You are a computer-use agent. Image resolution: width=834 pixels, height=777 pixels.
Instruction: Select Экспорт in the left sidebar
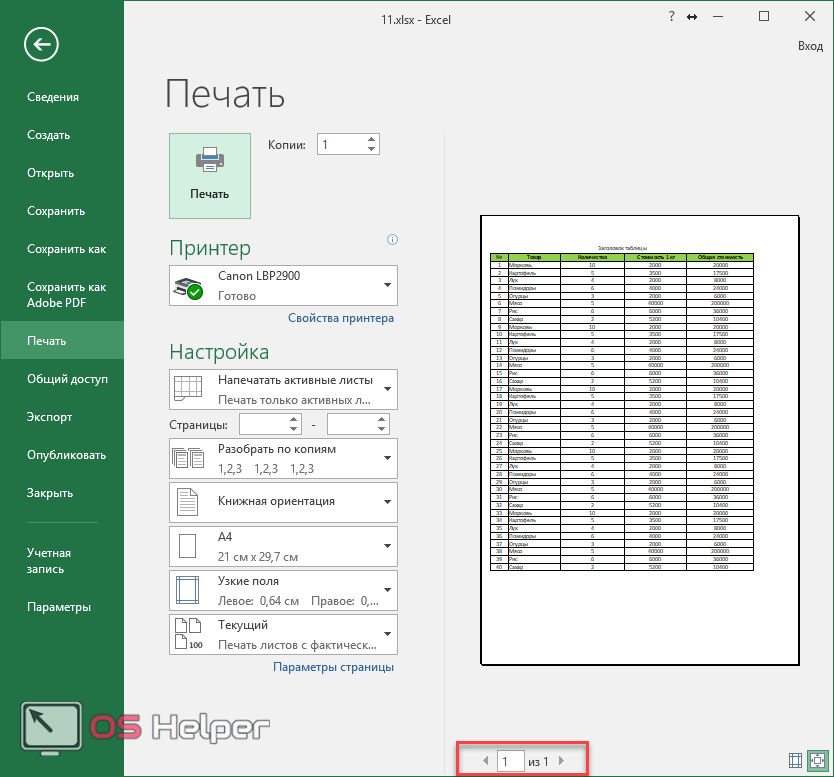click(50, 417)
